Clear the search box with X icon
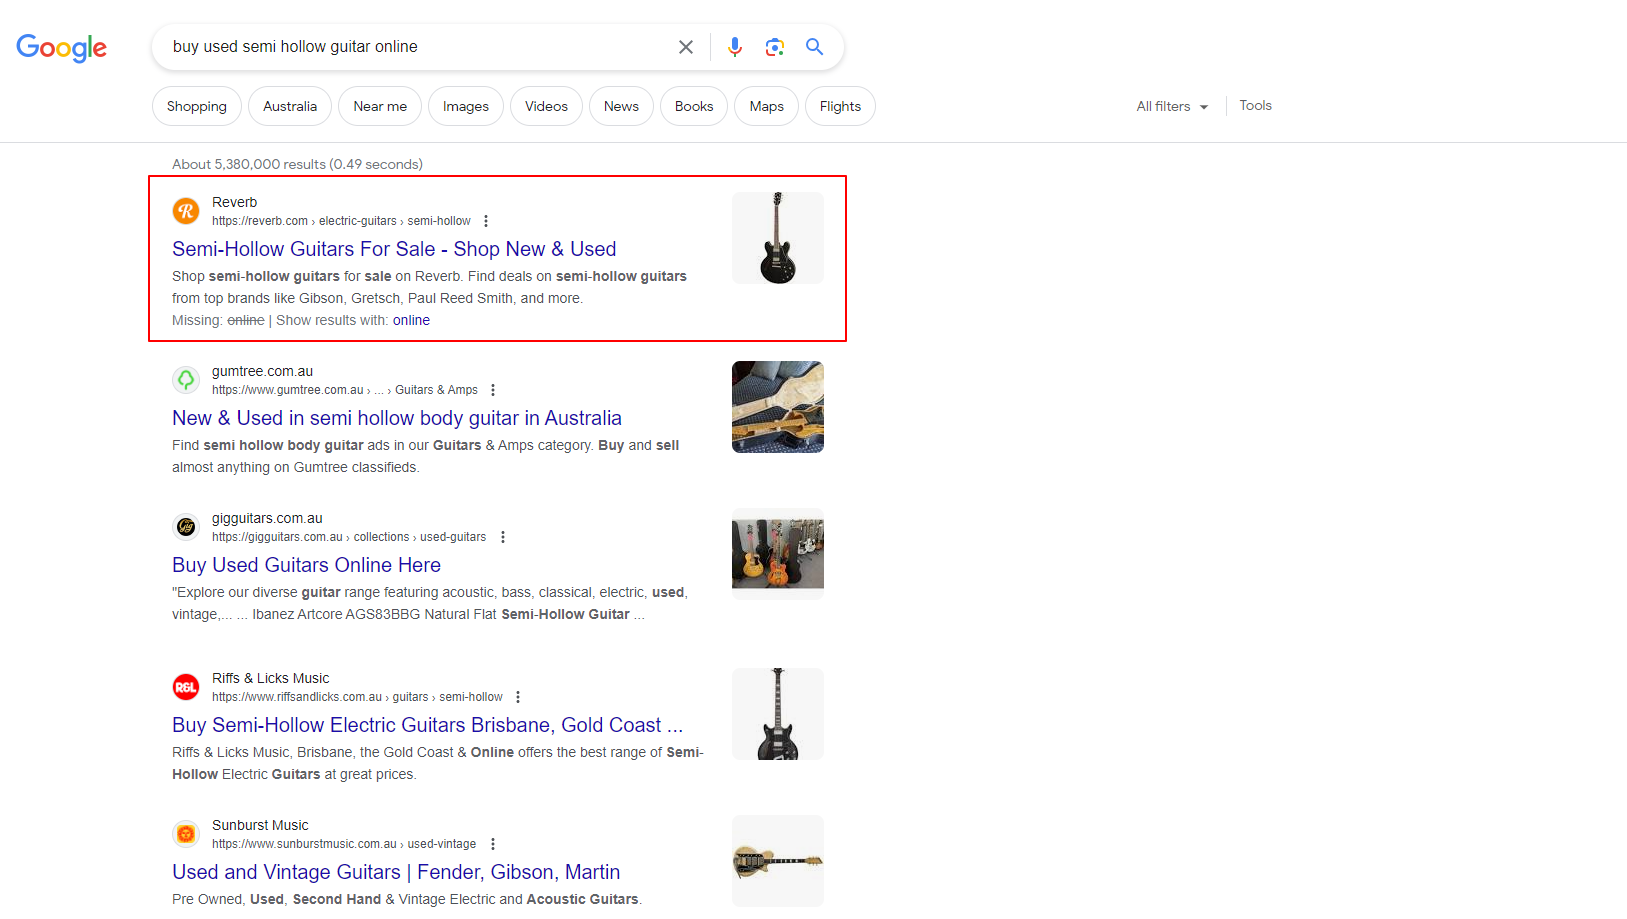This screenshot has height=919, width=1627. click(x=686, y=47)
